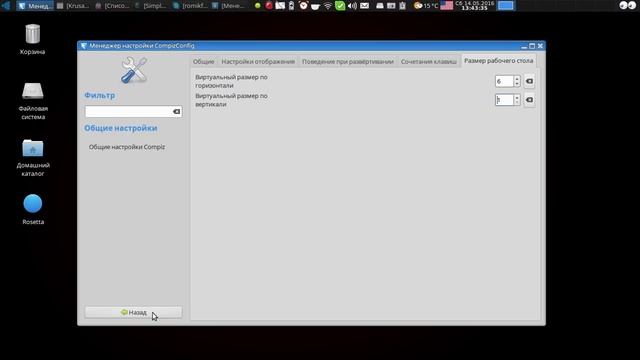Click the CompizConfig wrench and screwdriver logo
This screenshot has height=360, width=640.
[134, 70]
